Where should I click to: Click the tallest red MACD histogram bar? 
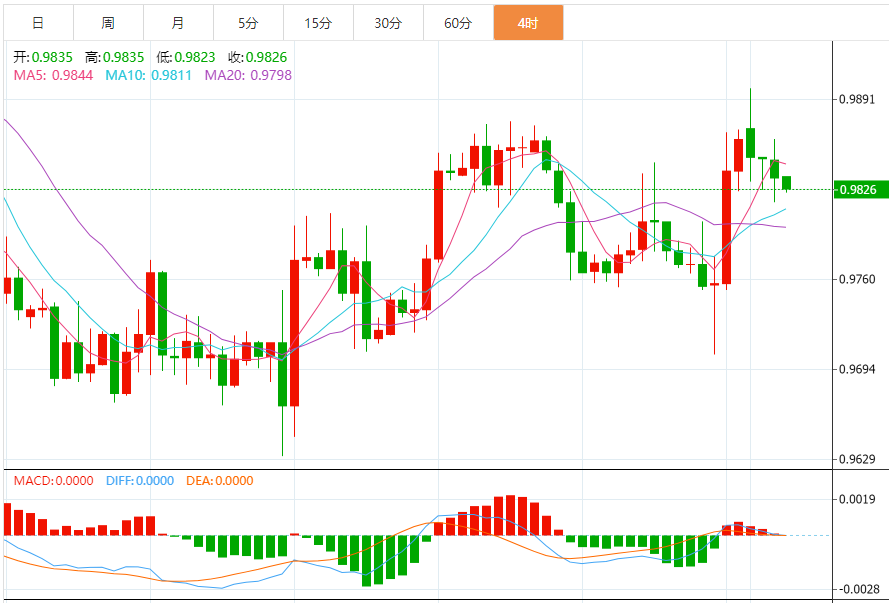(511, 515)
